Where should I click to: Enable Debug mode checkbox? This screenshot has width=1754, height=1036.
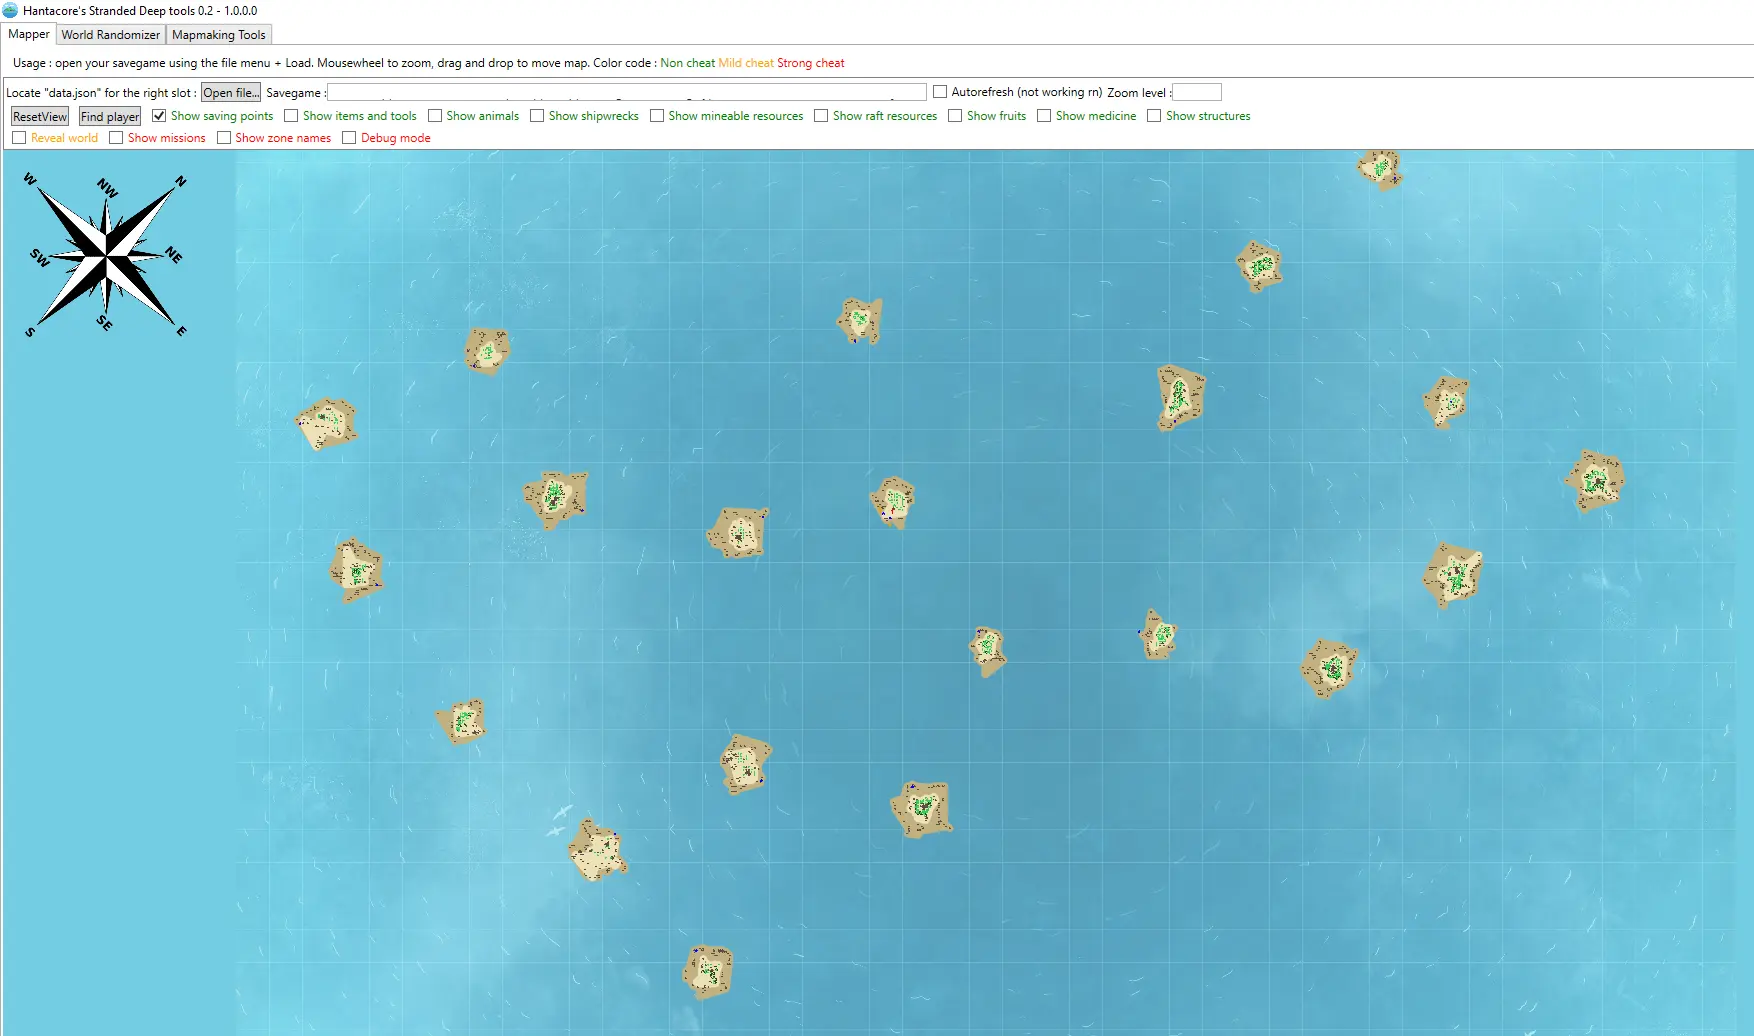pyautogui.click(x=349, y=138)
